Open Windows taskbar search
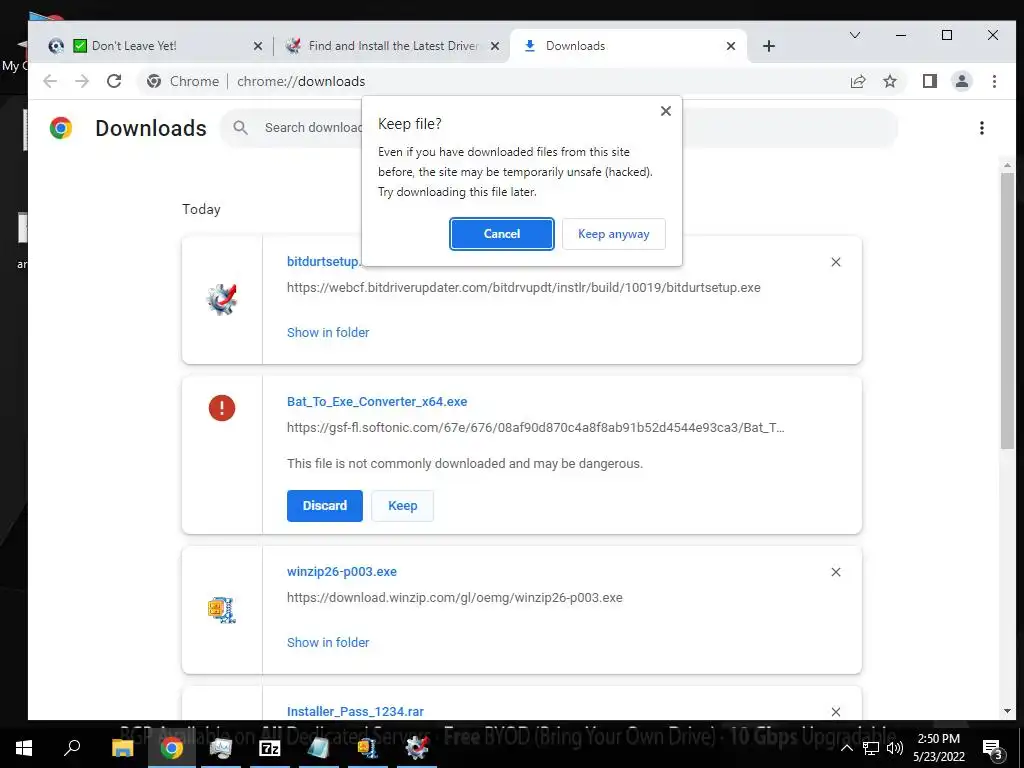 click(72, 748)
